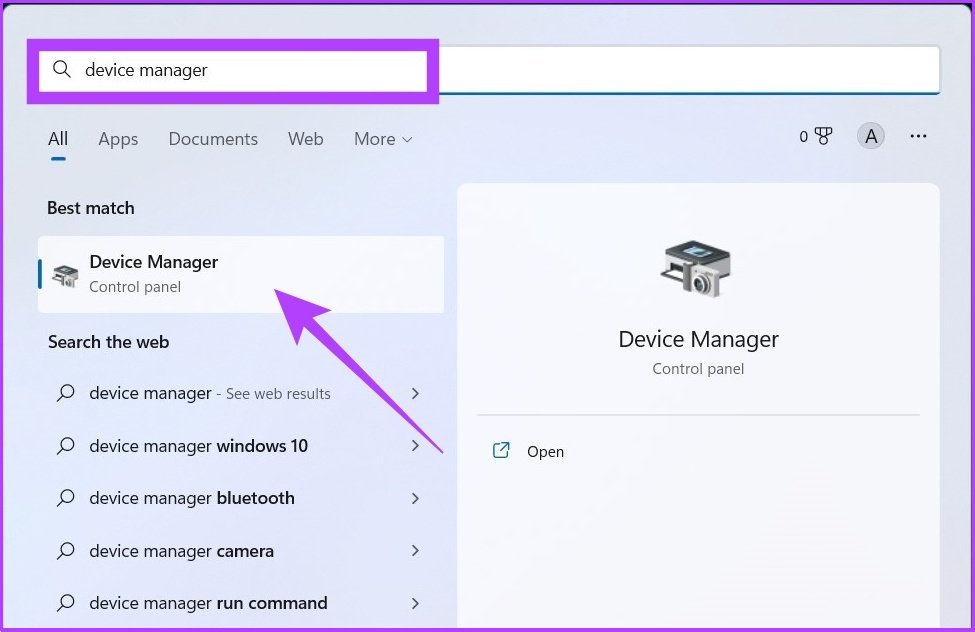The image size is (975, 632).
Task: Click the account avatar icon
Action: point(870,135)
